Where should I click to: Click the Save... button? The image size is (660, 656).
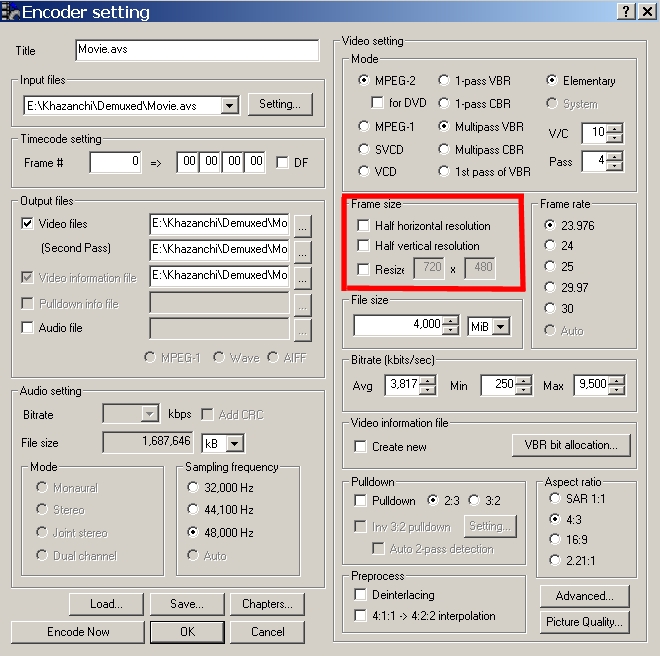click(187, 604)
